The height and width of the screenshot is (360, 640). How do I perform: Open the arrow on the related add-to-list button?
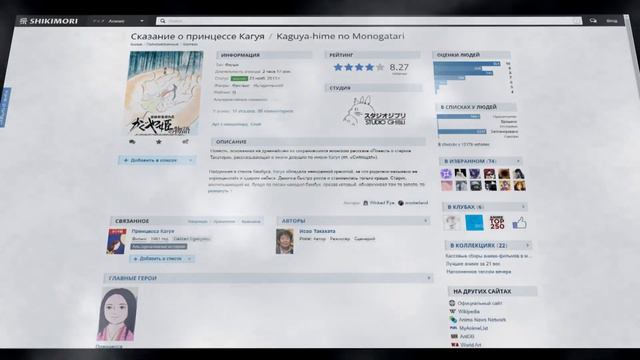coord(190,259)
